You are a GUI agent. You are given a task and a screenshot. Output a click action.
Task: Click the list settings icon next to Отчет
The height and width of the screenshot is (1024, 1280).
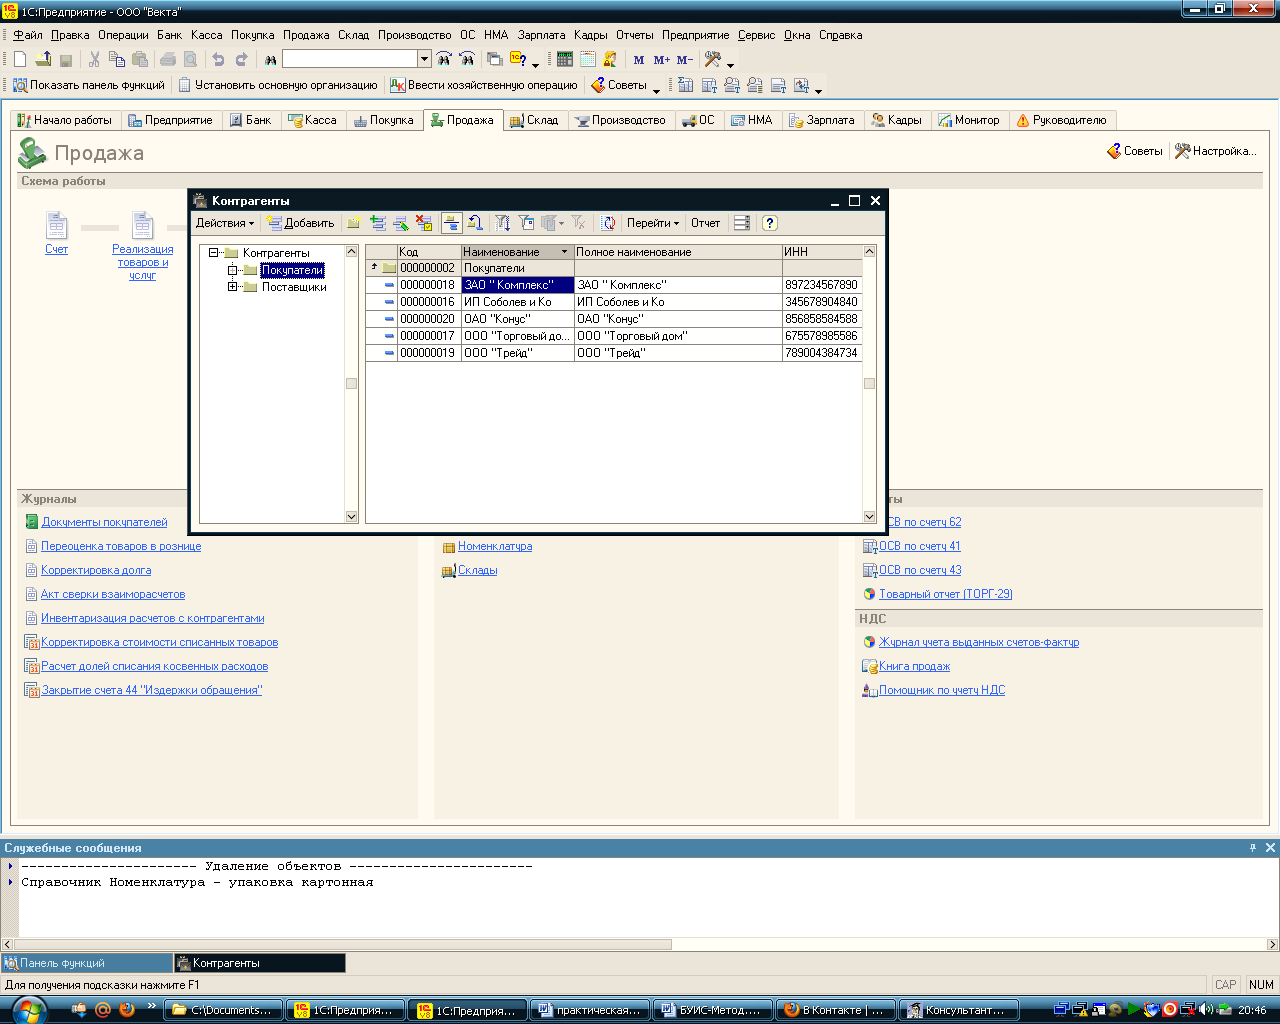tap(742, 223)
